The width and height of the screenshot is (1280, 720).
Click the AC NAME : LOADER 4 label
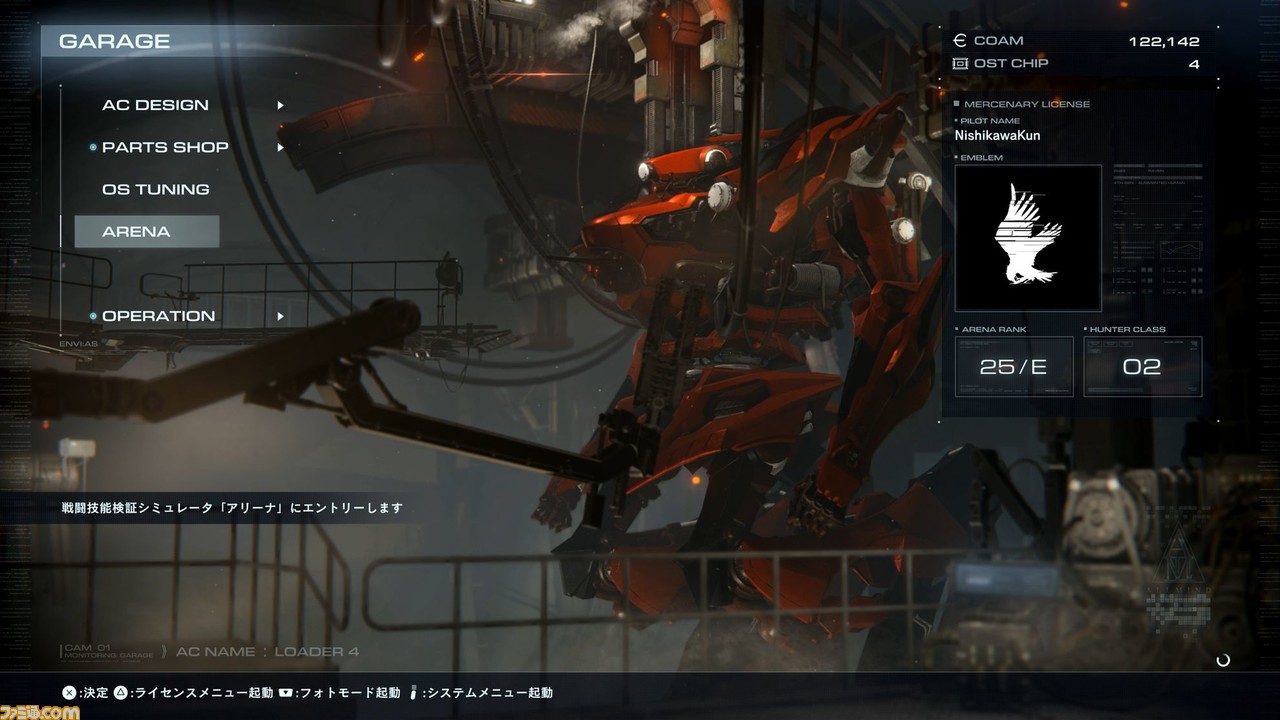(x=267, y=652)
